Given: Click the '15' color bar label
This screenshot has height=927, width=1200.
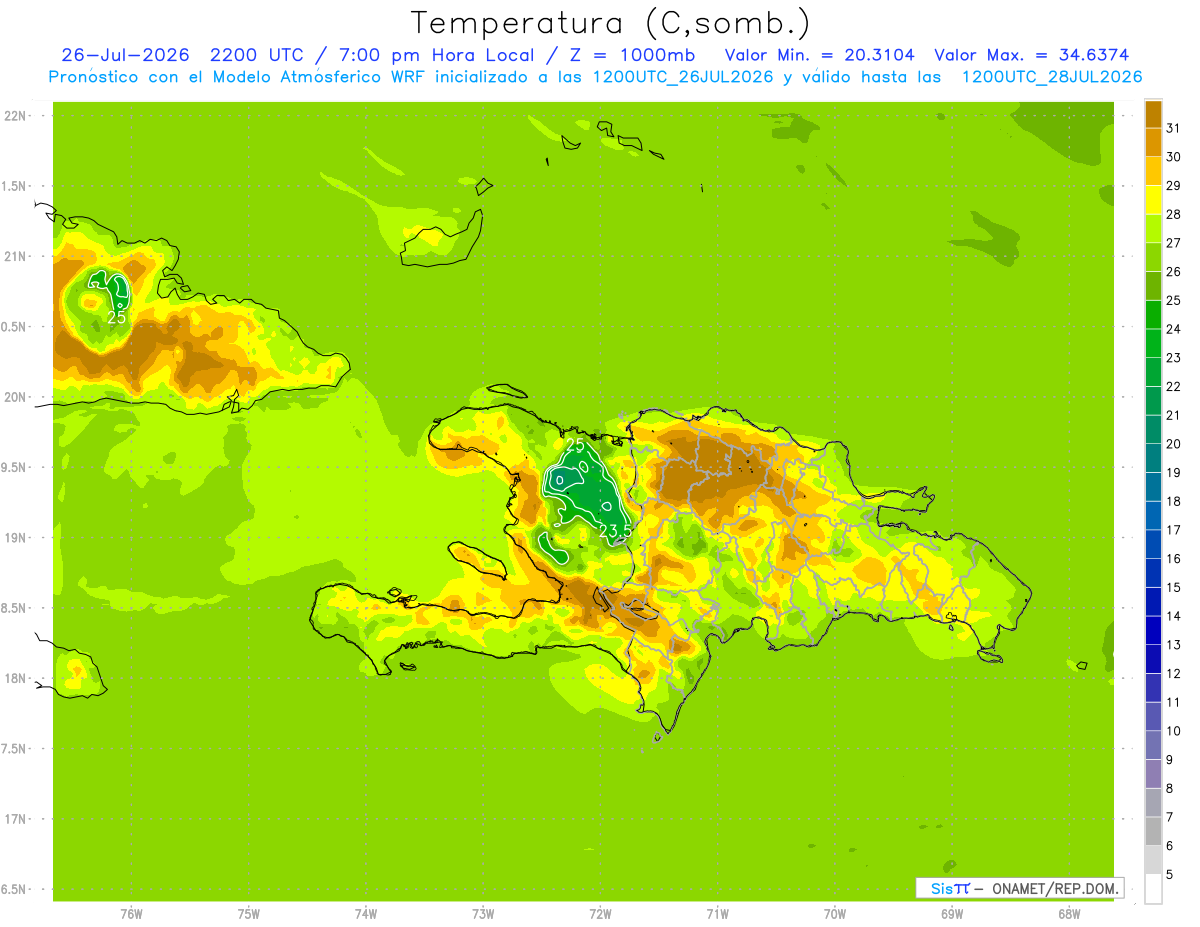Looking at the screenshot, I should 1173,587.
